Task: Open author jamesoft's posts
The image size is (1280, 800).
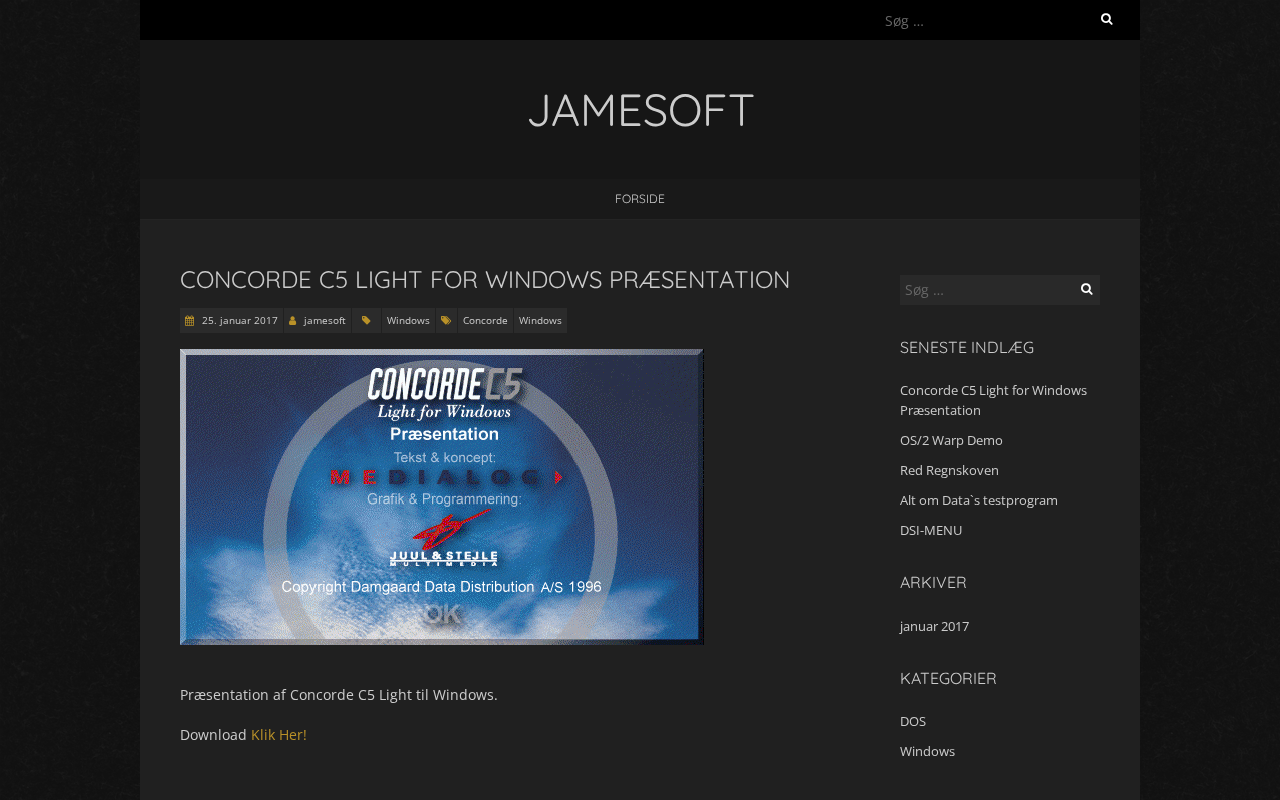Action: coord(325,321)
